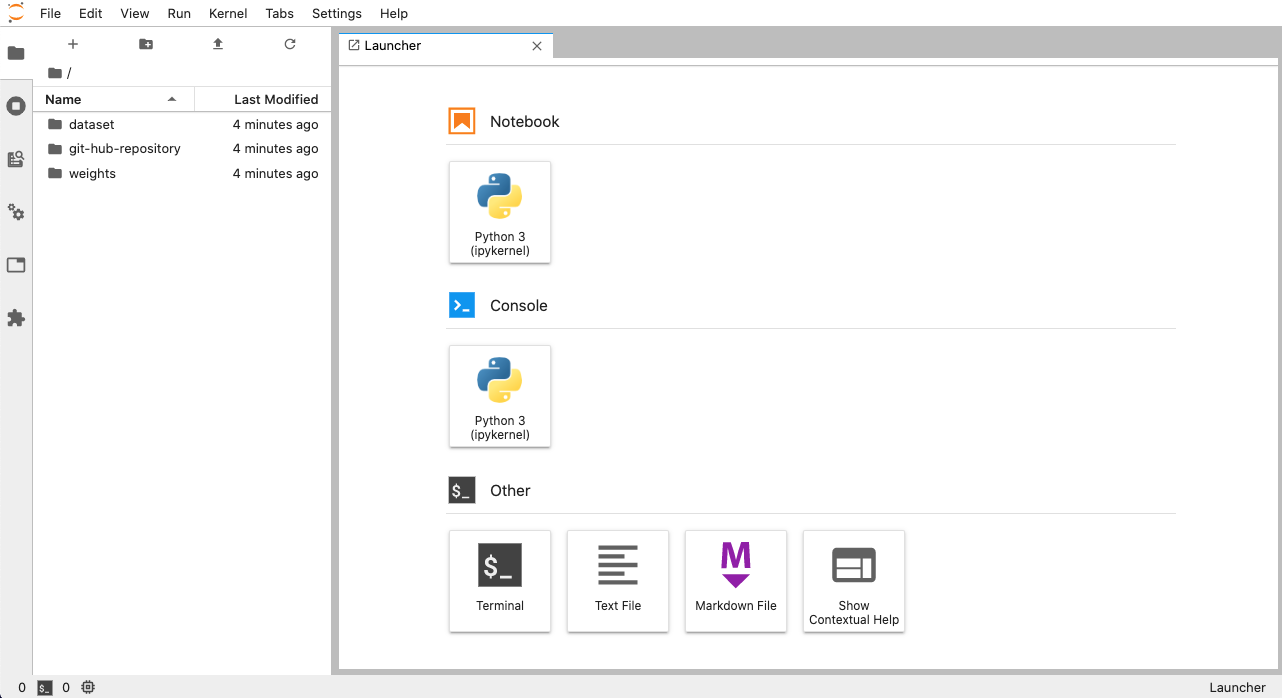Open the Kernel menu
Screen dimensions: 1282x698
228,14
